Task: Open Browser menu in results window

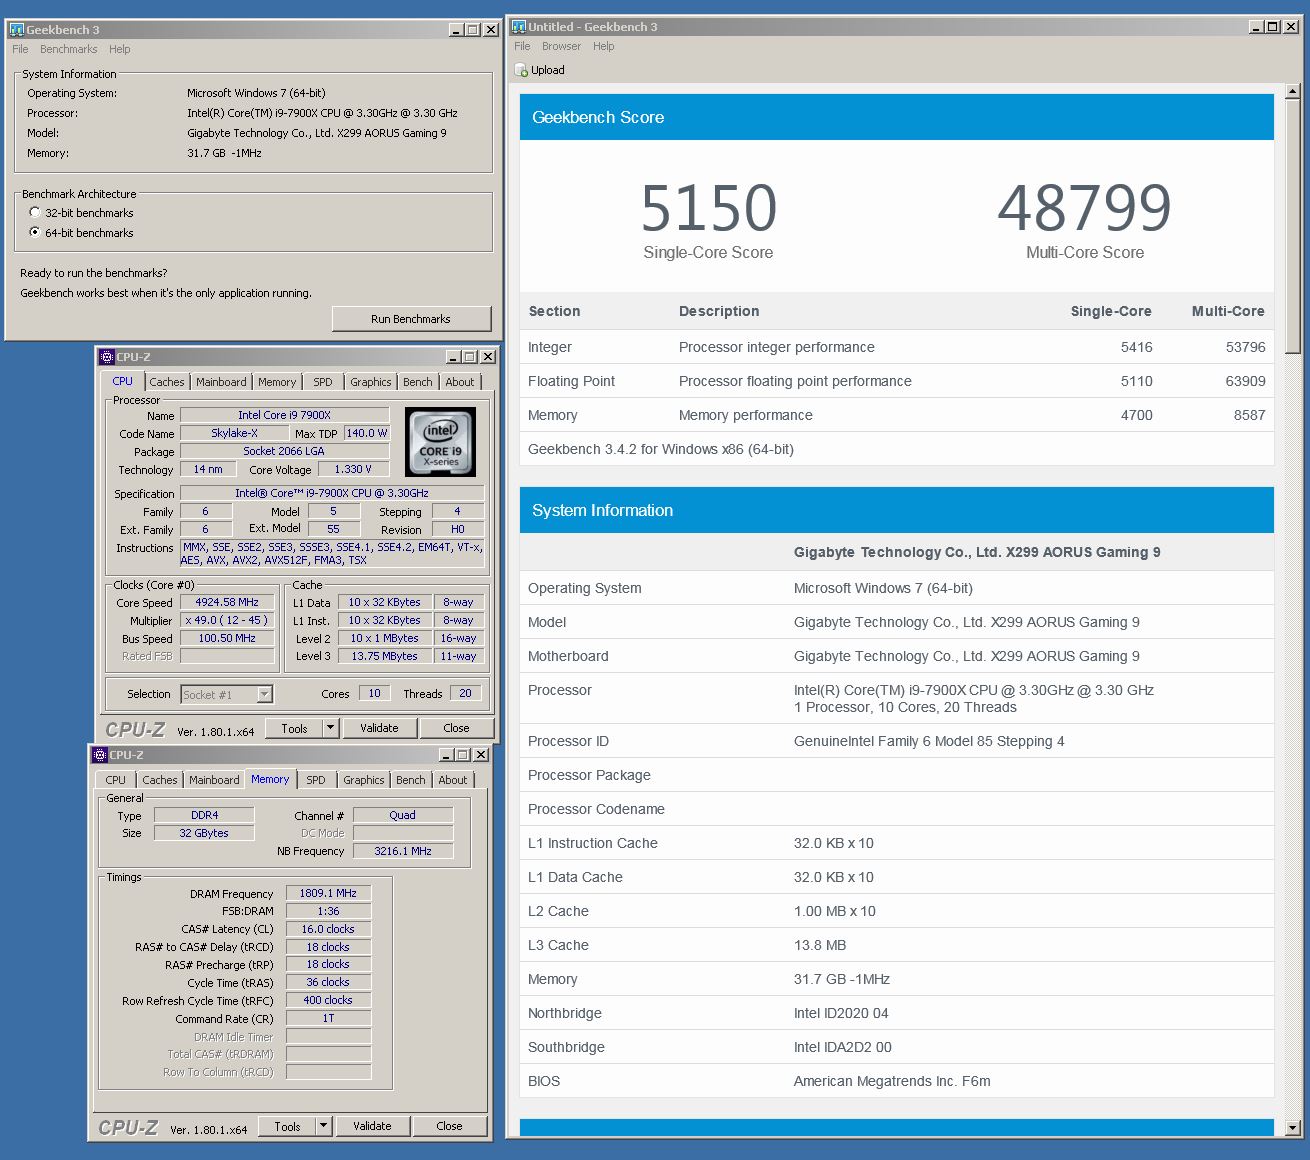Action: coord(561,46)
